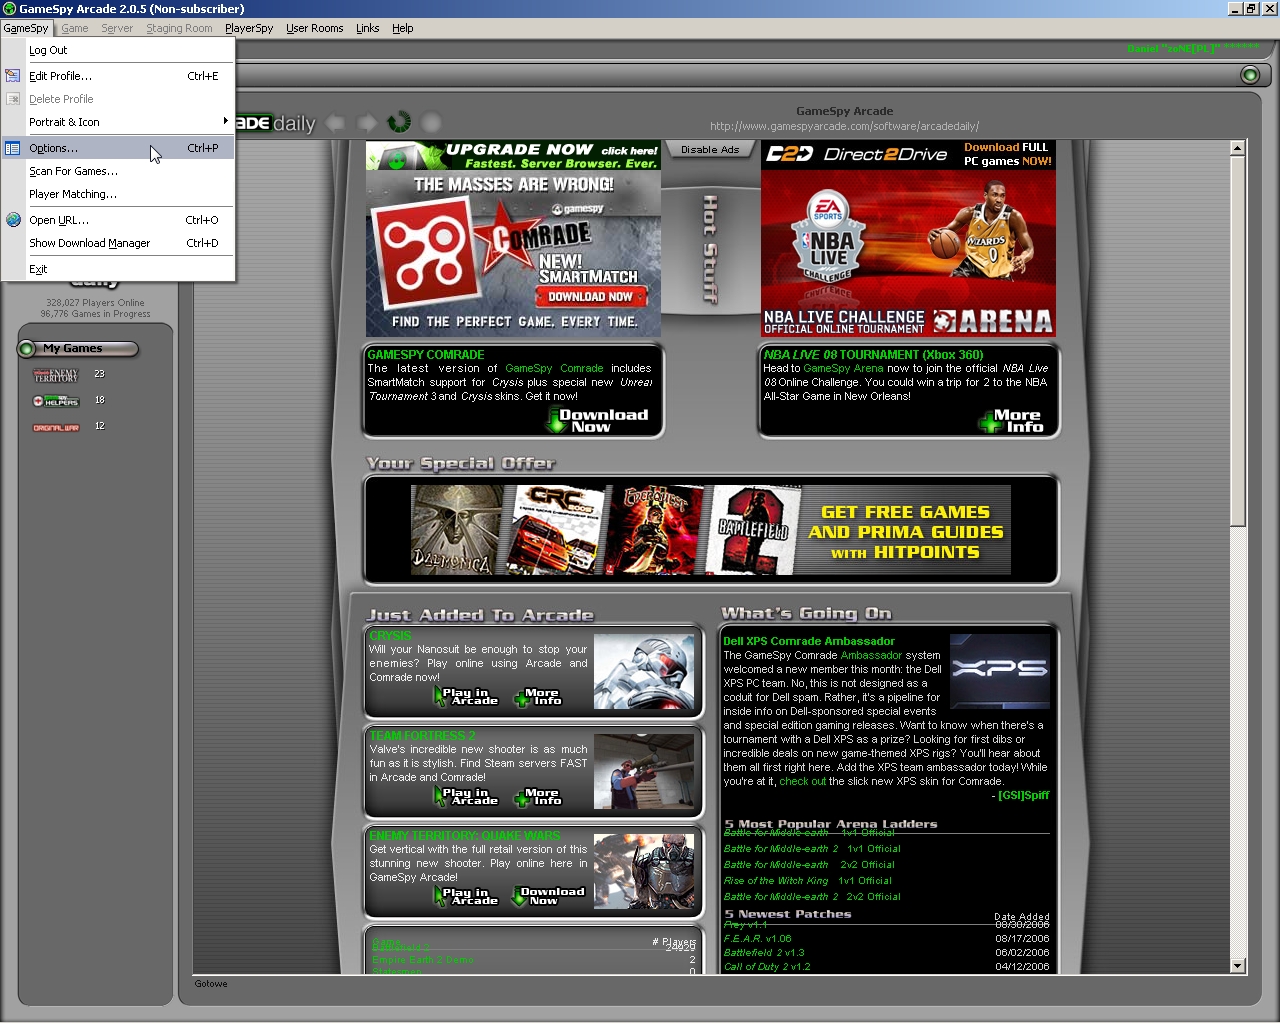Viewport: 1280px width, 1024px height.
Task: Open Options from the GameSpy menu
Action: point(118,148)
